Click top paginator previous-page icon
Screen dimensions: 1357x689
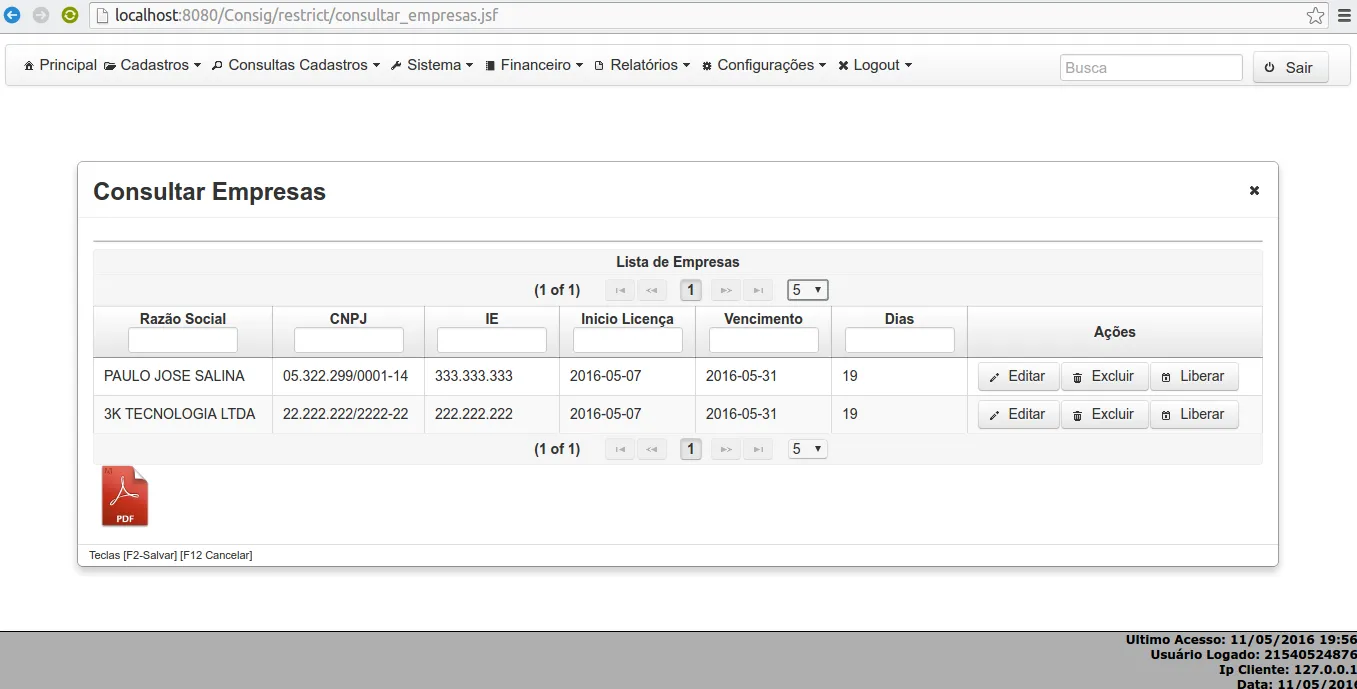652,290
